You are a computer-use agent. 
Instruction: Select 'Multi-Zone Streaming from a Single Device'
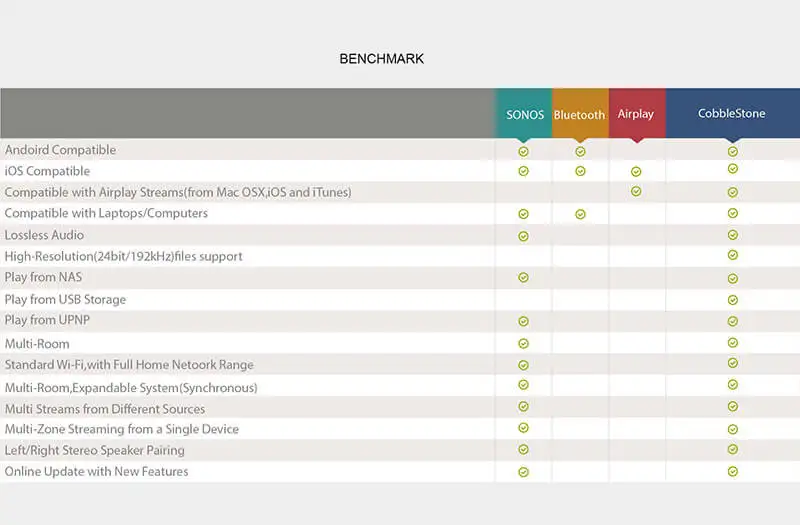[121, 429]
